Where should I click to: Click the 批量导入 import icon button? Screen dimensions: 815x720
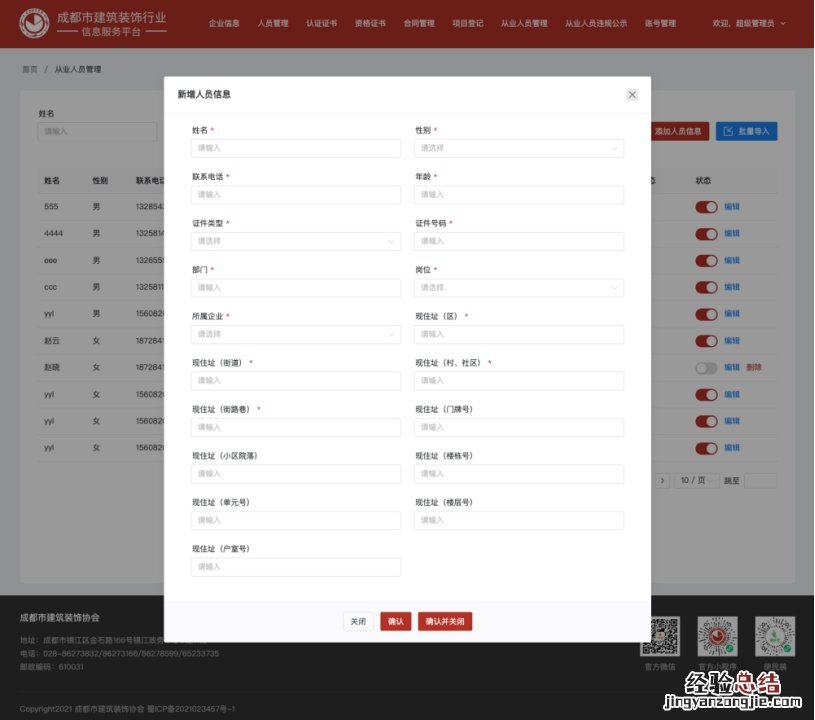pyautogui.click(x=746, y=131)
